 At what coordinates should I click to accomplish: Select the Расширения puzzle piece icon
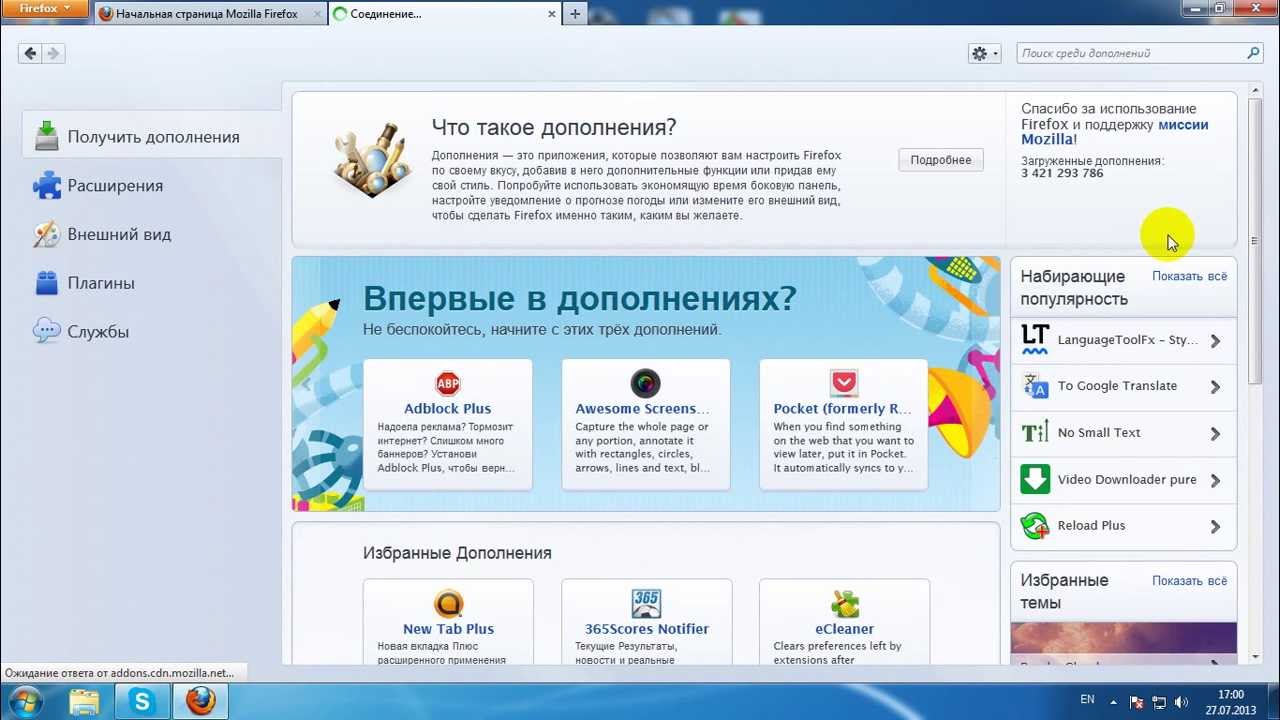coord(46,185)
